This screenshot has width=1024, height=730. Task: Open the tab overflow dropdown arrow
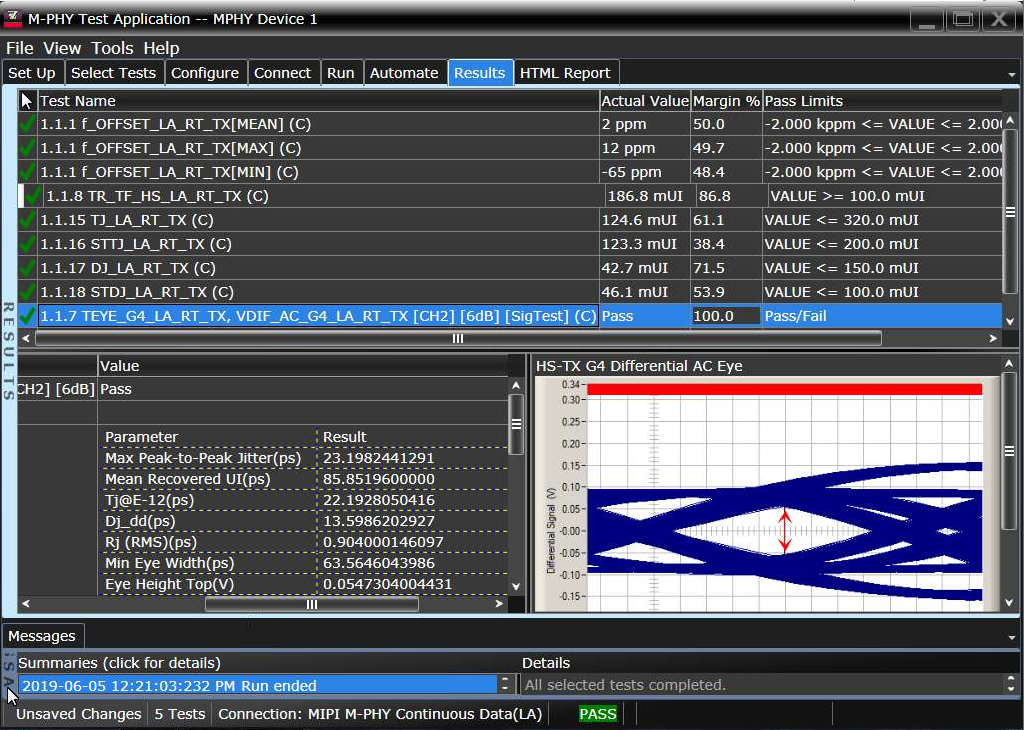(x=1012, y=74)
